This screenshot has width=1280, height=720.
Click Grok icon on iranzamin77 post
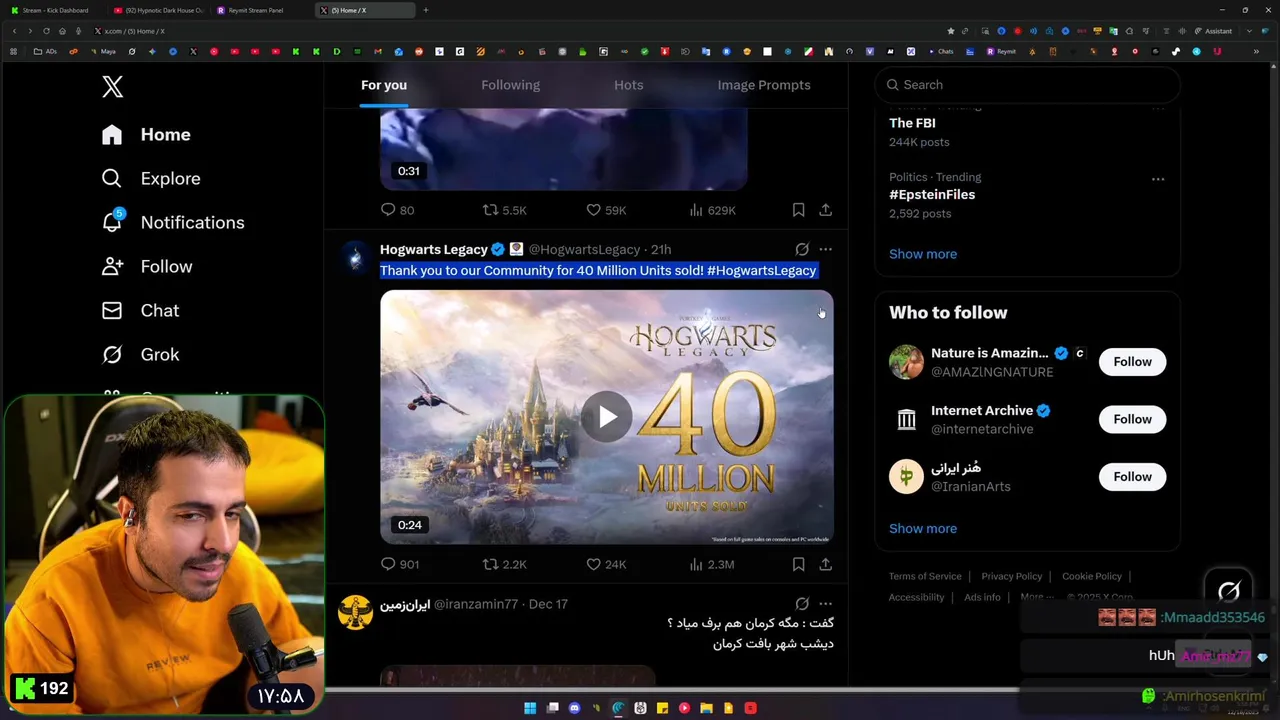(802, 603)
